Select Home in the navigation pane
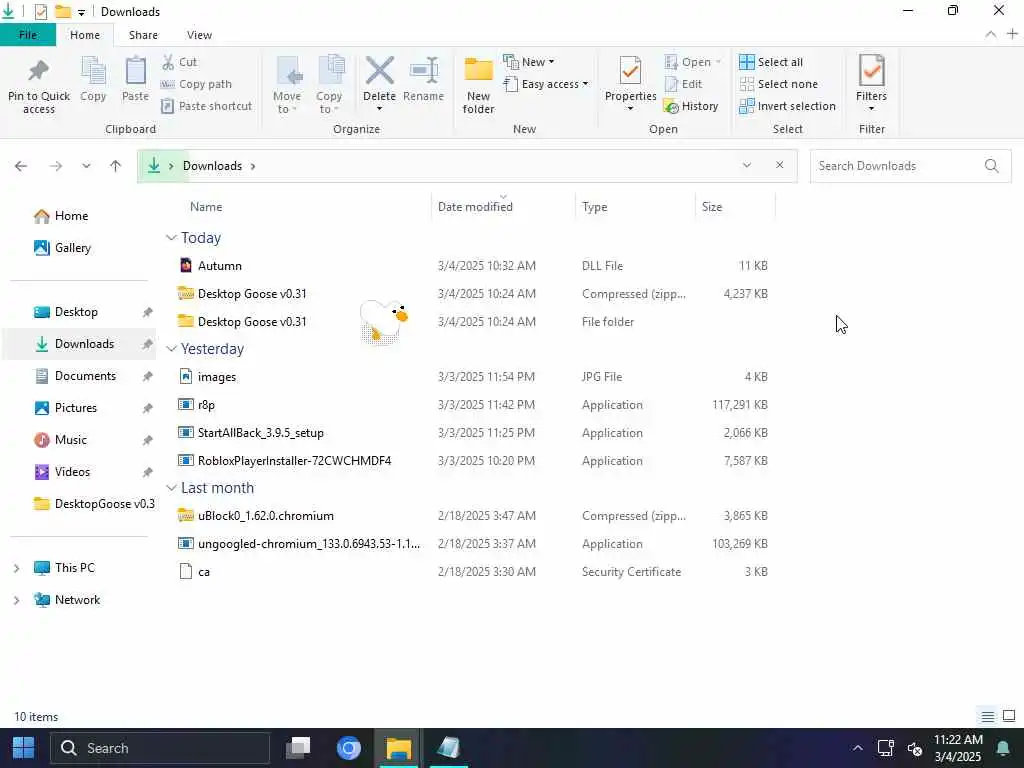Viewport: 1024px width, 768px height. click(x=71, y=216)
